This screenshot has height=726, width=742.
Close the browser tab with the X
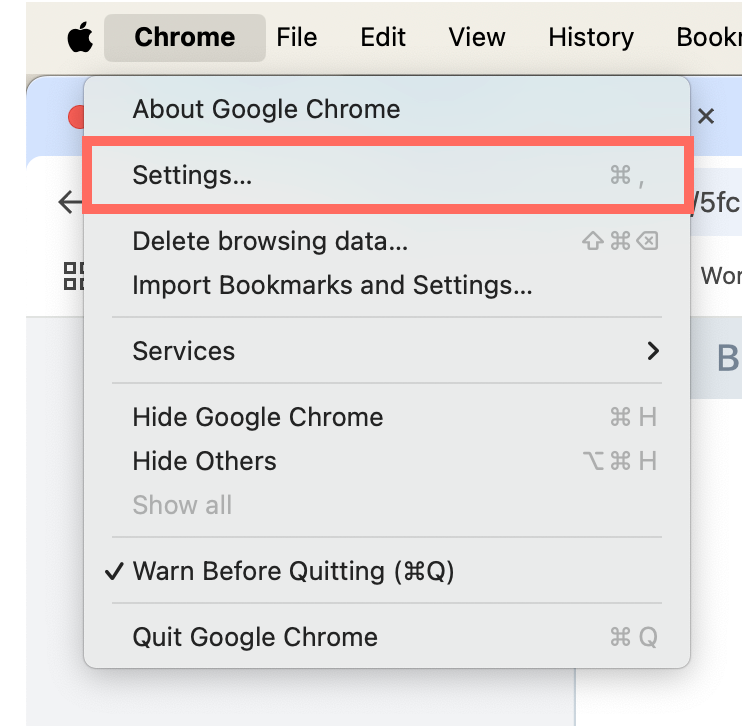[x=706, y=116]
